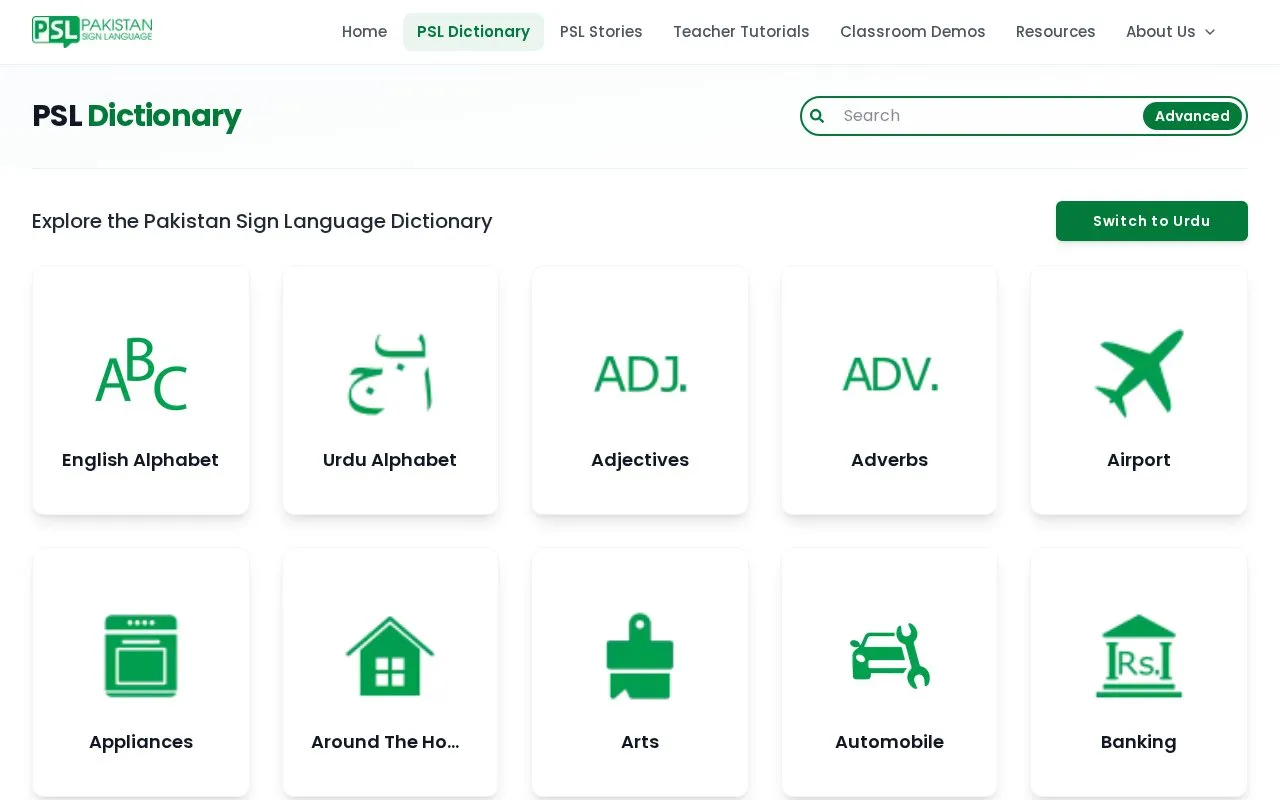Open the English Alphabet ABC icon
1280x800 pixels.
(141, 374)
